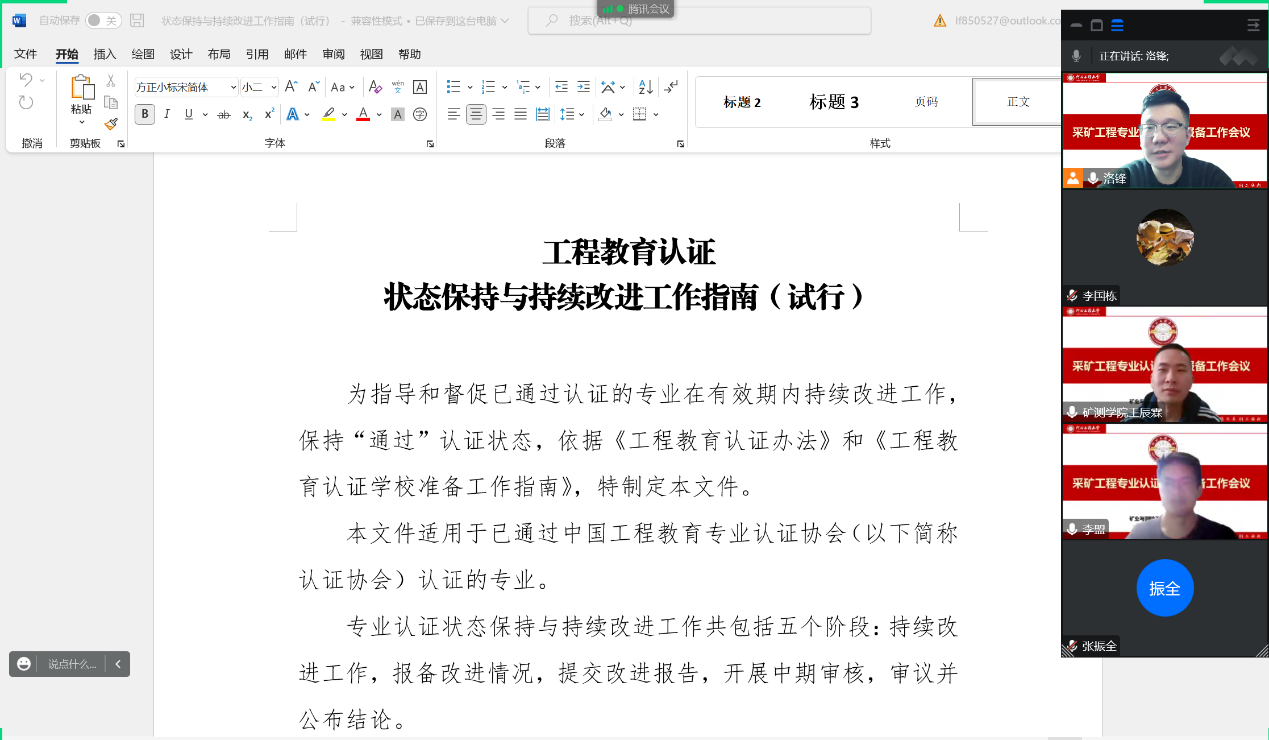Click the Character Shading gray 'A' icon
The height and width of the screenshot is (740, 1269).
[x=397, y=114]
